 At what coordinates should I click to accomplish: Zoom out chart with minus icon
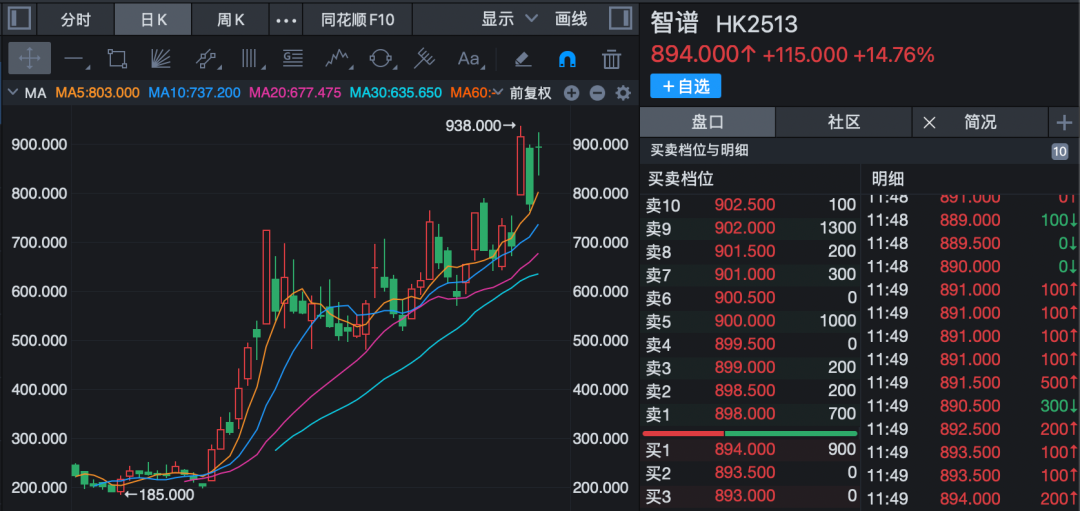pos(597,93)
